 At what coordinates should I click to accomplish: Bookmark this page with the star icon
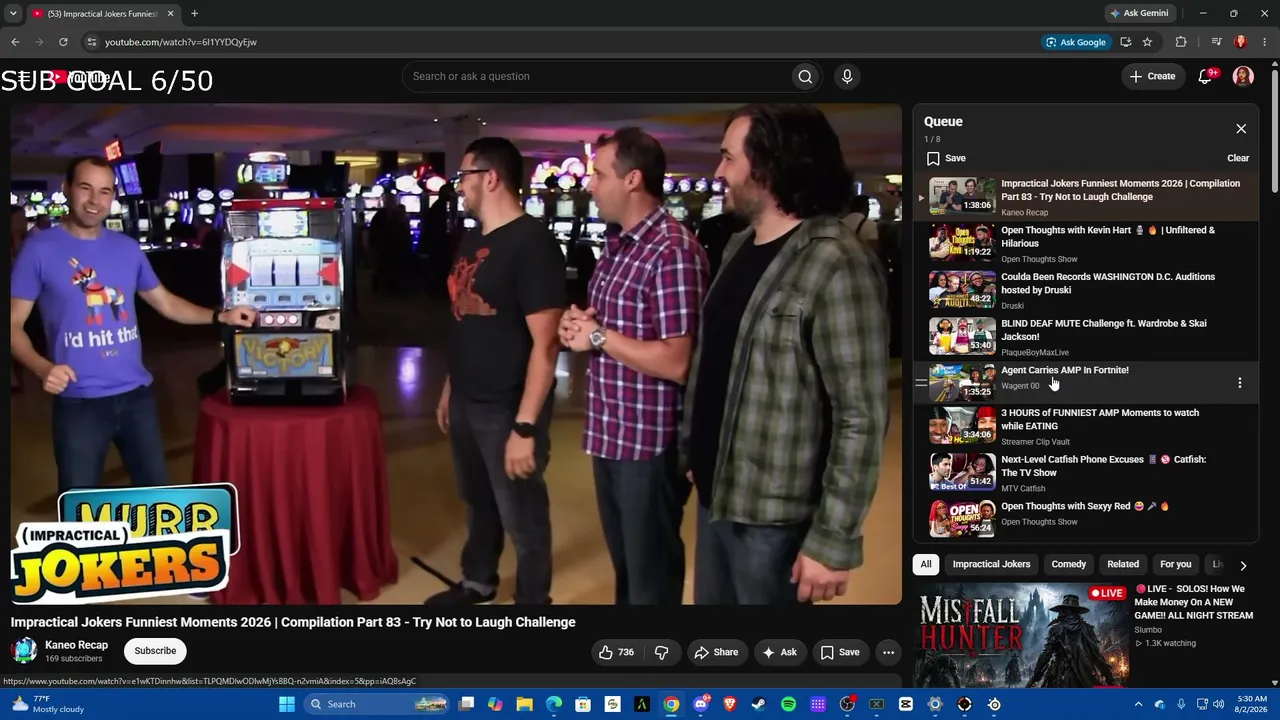(1147, 42)
